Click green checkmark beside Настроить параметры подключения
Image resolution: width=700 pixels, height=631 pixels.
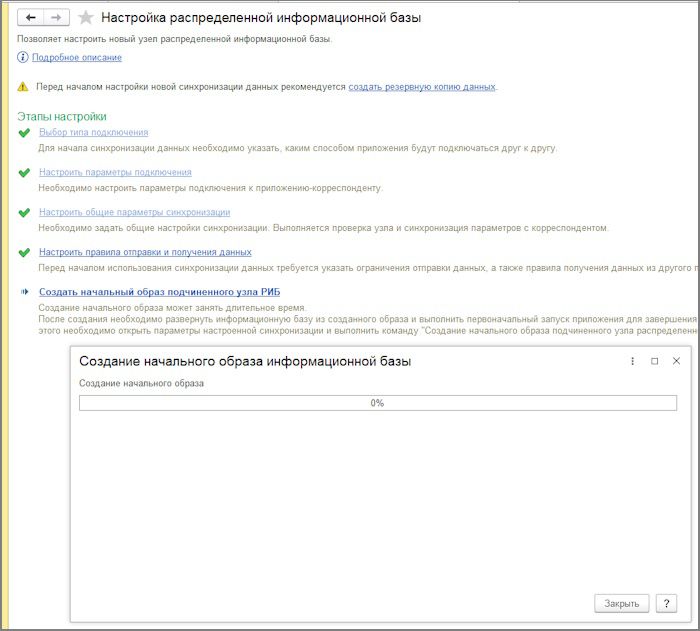tap(24, 172)
